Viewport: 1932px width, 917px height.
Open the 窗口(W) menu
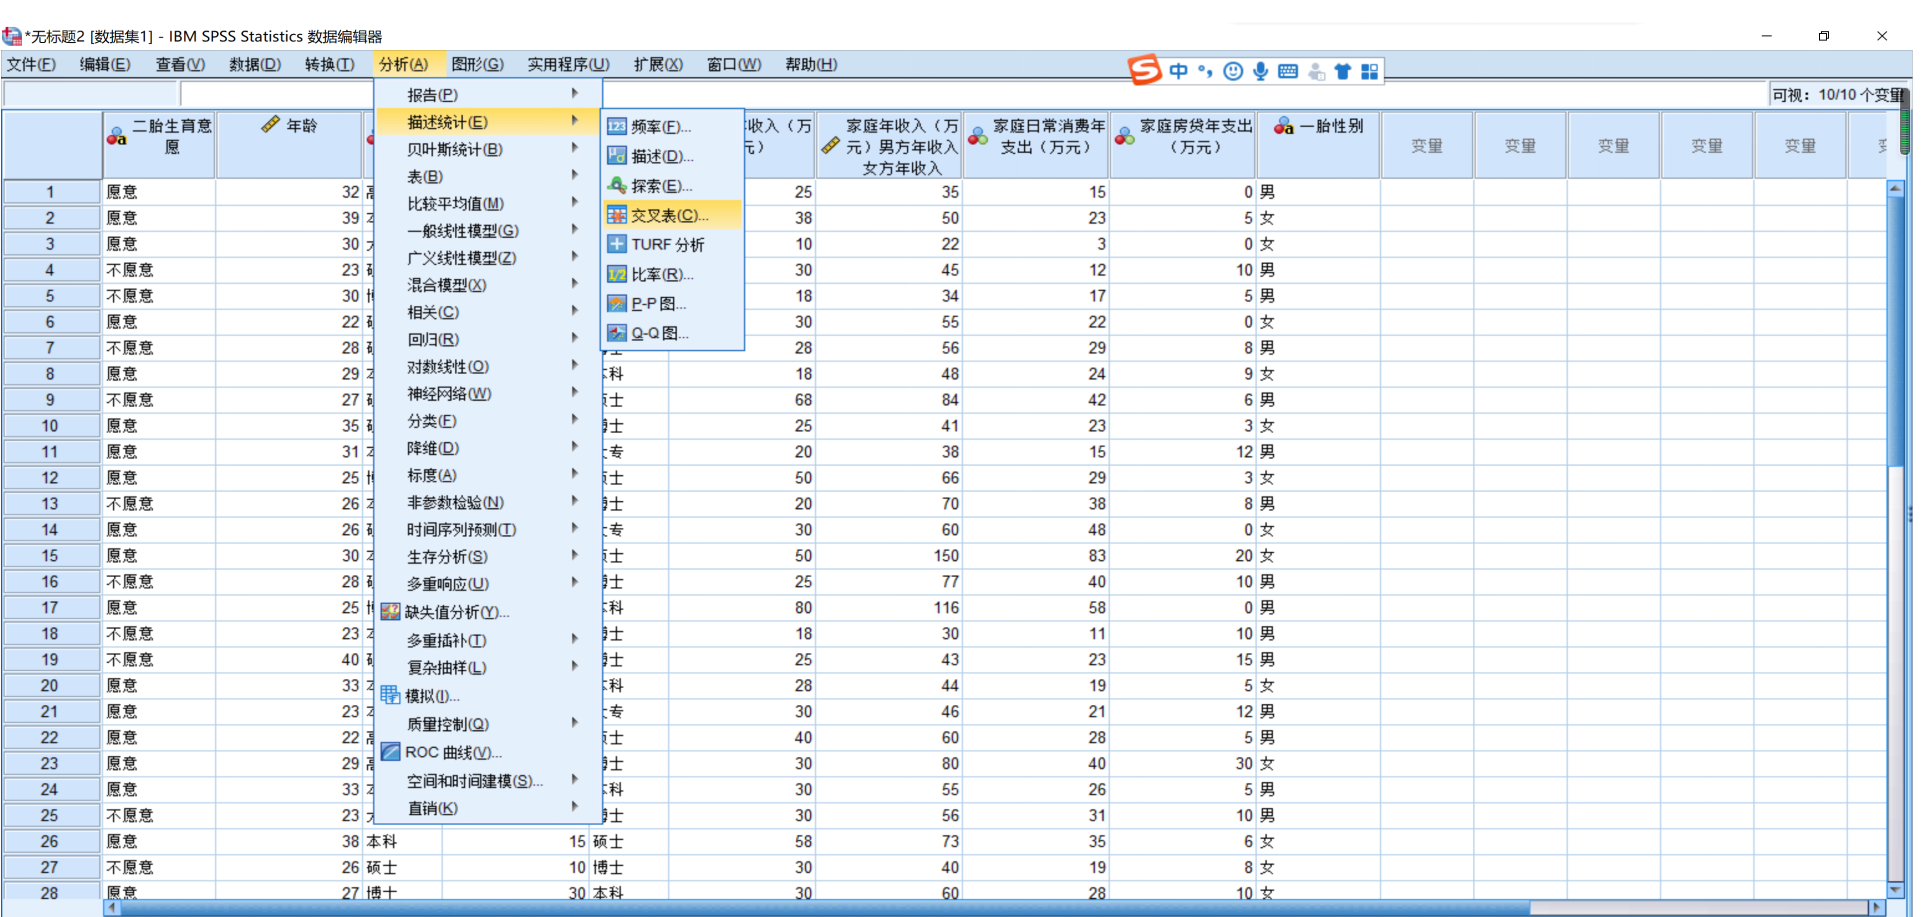(734, 64)
